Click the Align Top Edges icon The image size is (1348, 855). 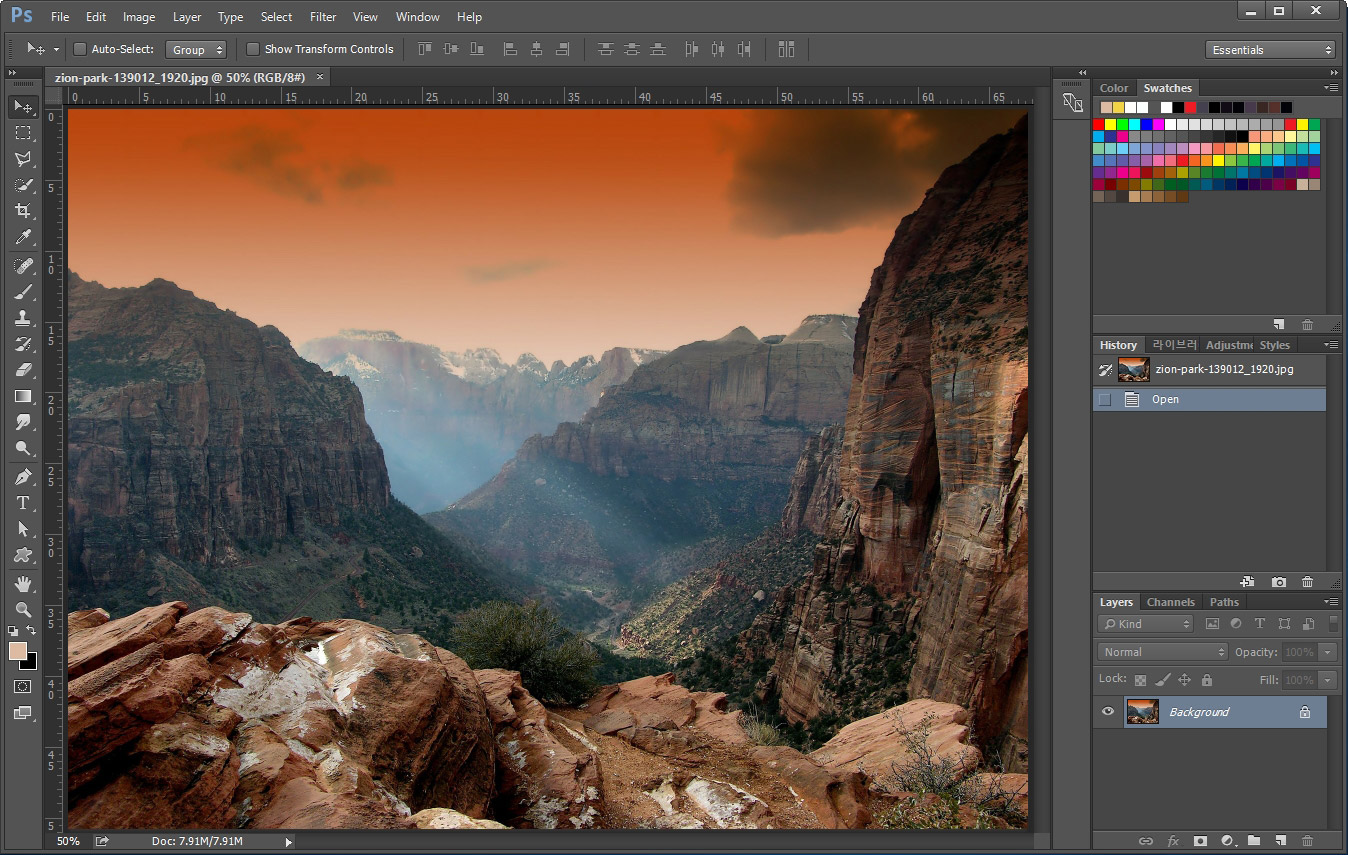424,49
